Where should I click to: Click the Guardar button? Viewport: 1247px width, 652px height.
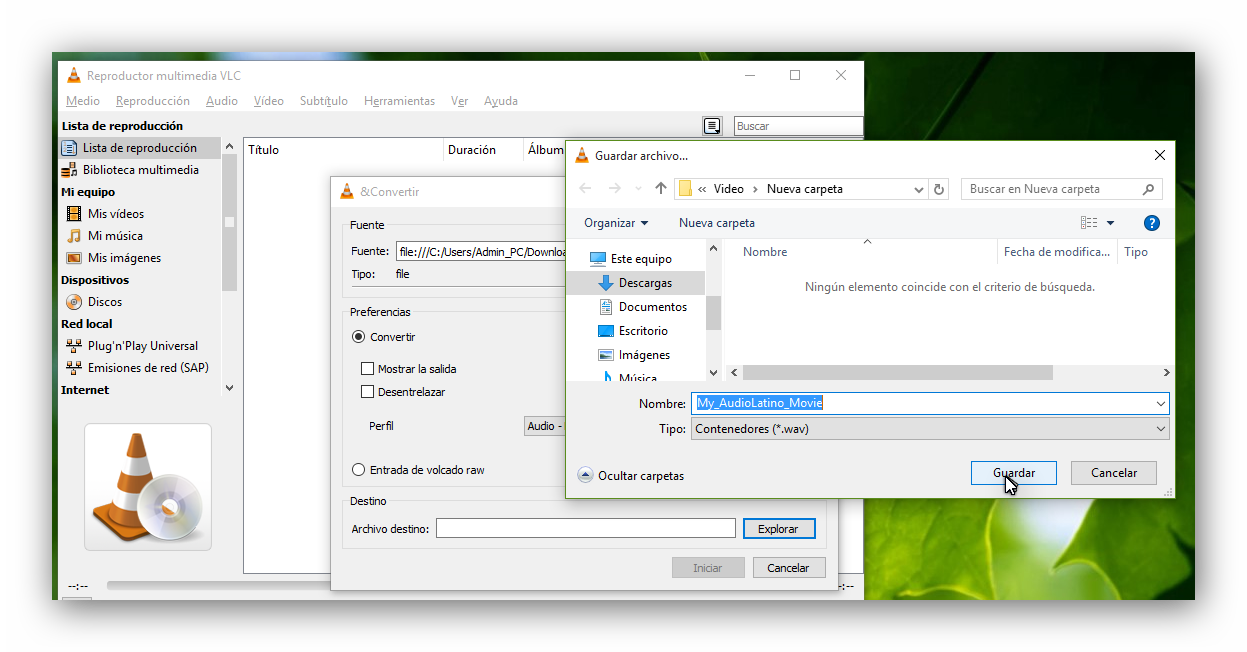(1014, 473)
